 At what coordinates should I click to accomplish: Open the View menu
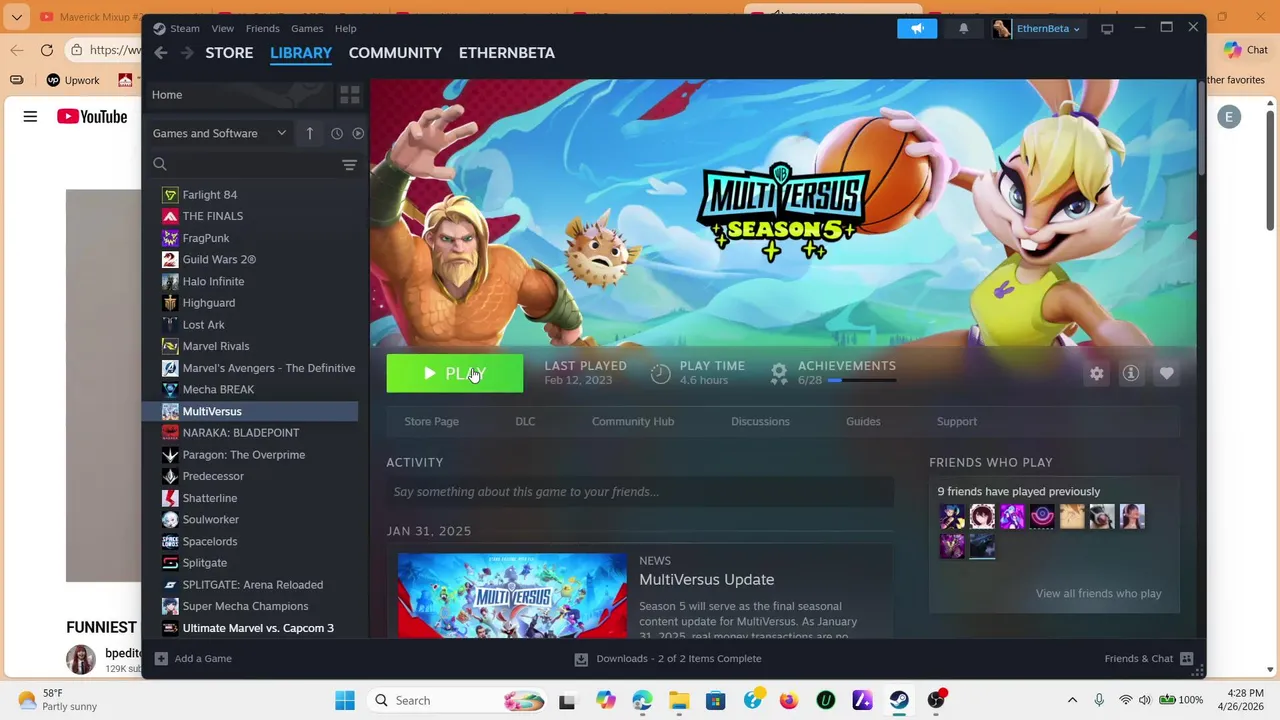tap(223, 28)
